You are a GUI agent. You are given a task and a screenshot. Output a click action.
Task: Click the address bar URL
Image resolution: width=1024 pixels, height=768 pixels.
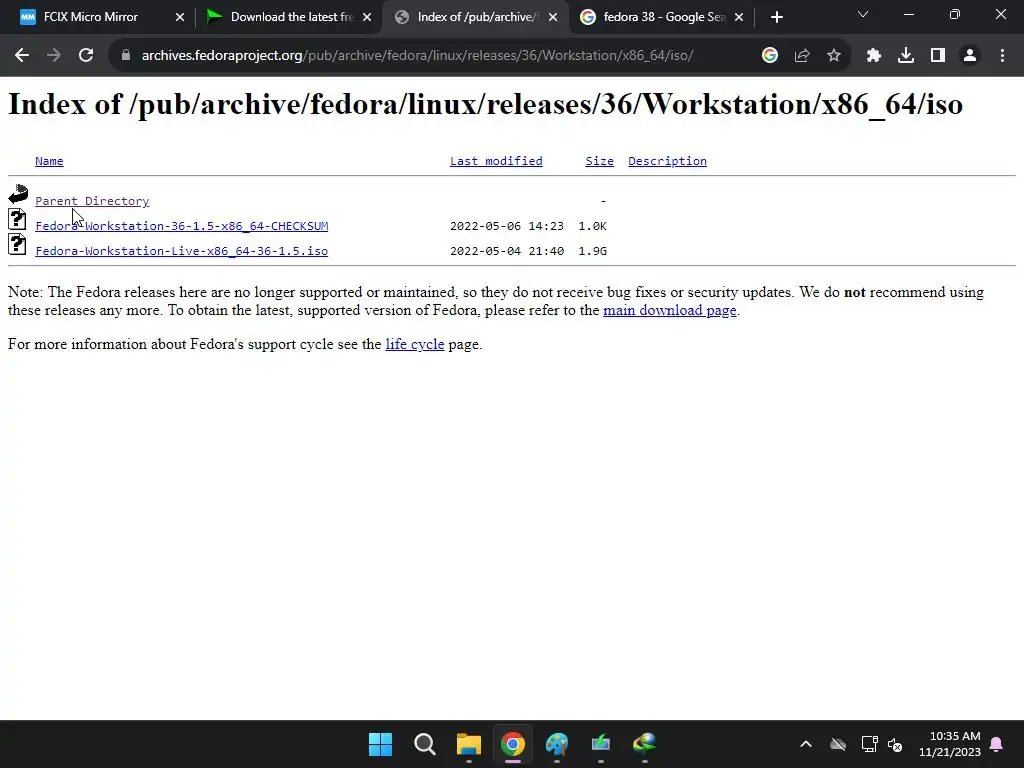pyautogui.click(x=417, y=56)
